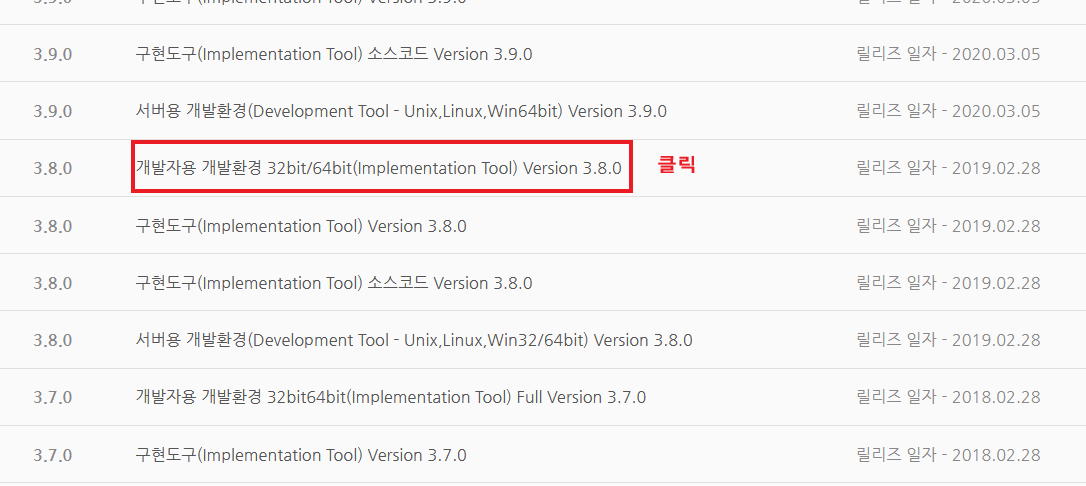Click 개발자용 개발환경 Full Version 3.7.0 link
This screenshot has width=1086, height=486.
[390, 397]
